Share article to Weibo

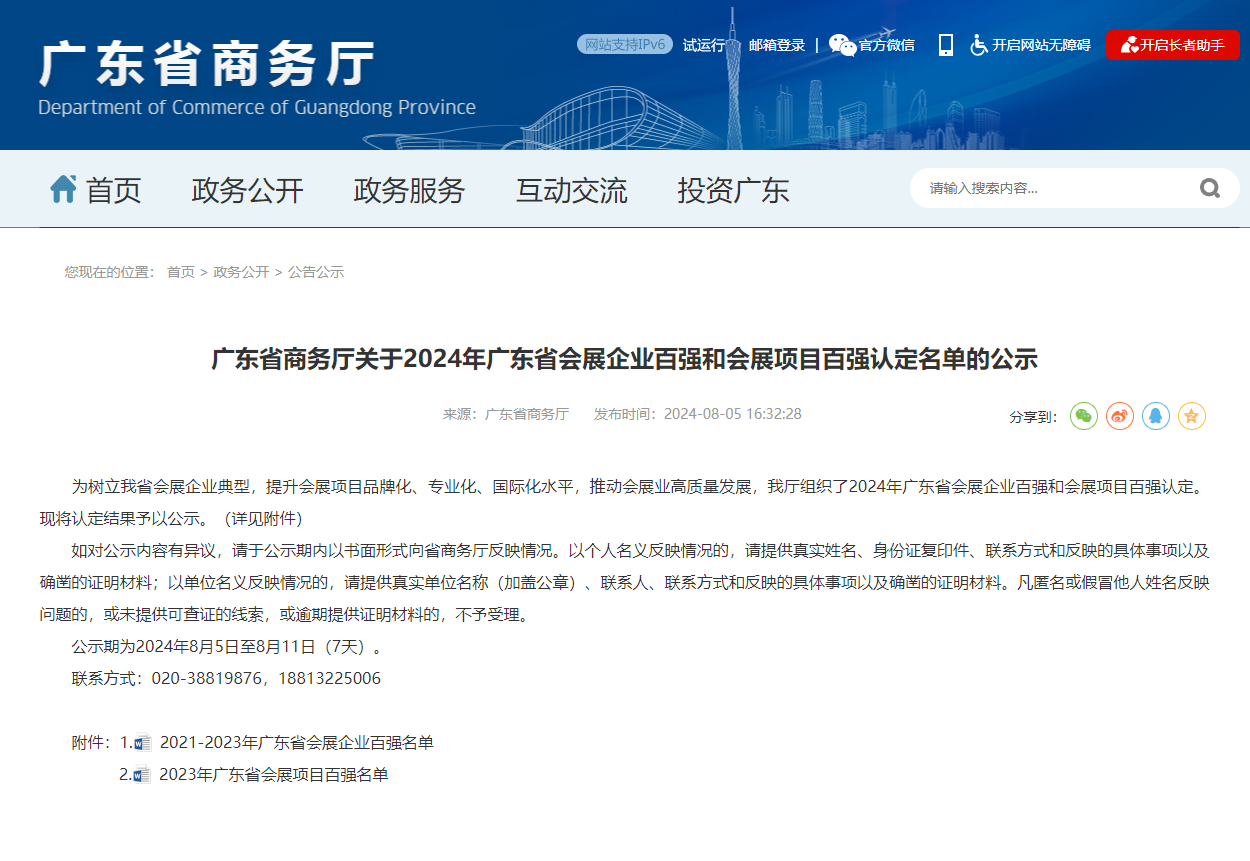[1120, 416]
